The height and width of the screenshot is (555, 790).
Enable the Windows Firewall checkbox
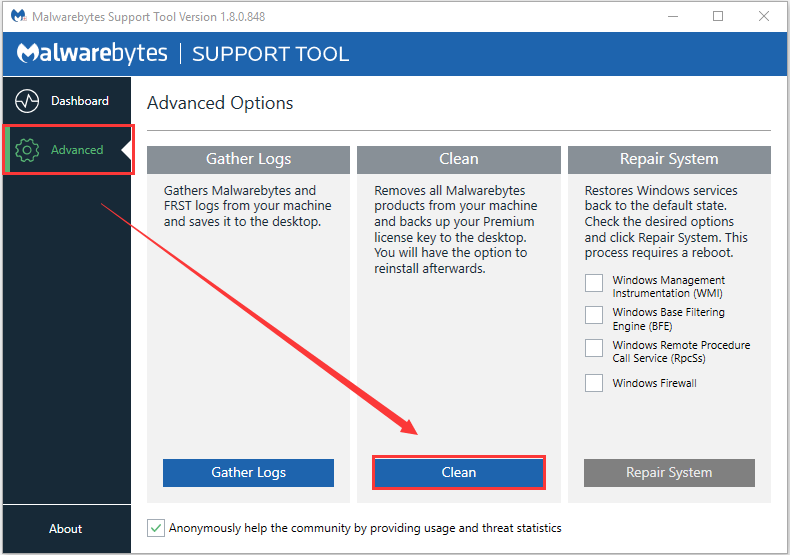click(594, 383)
